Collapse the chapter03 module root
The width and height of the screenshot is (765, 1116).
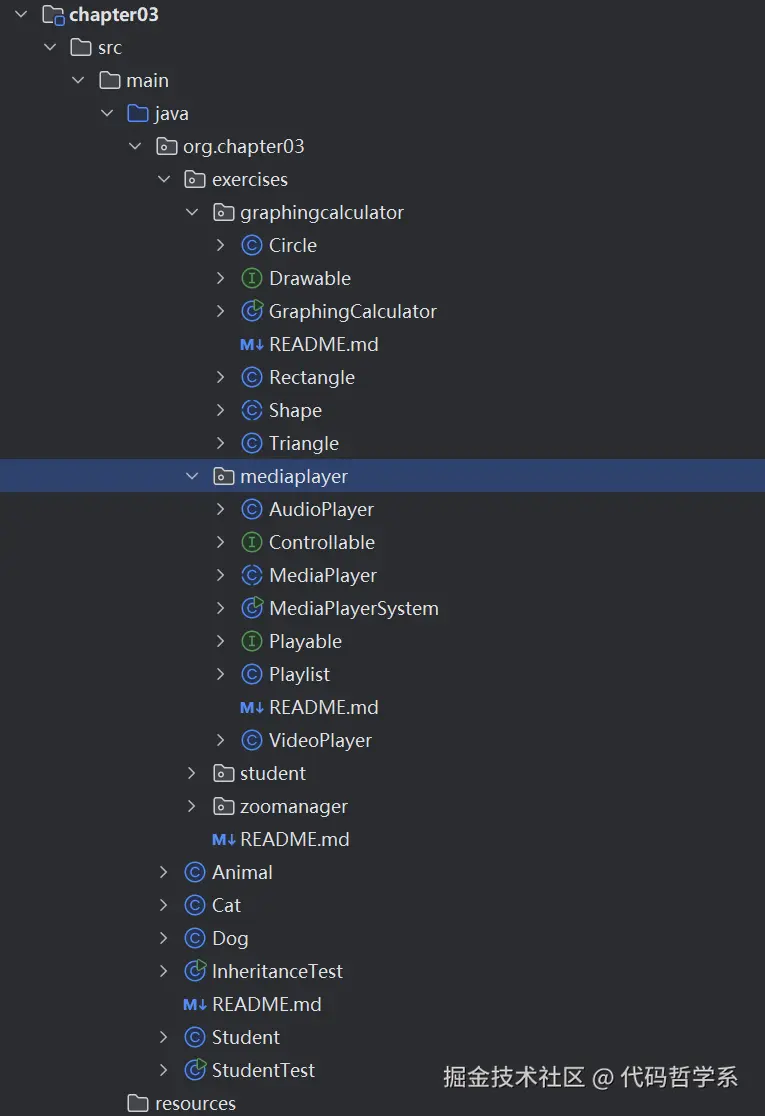point(21,14)
